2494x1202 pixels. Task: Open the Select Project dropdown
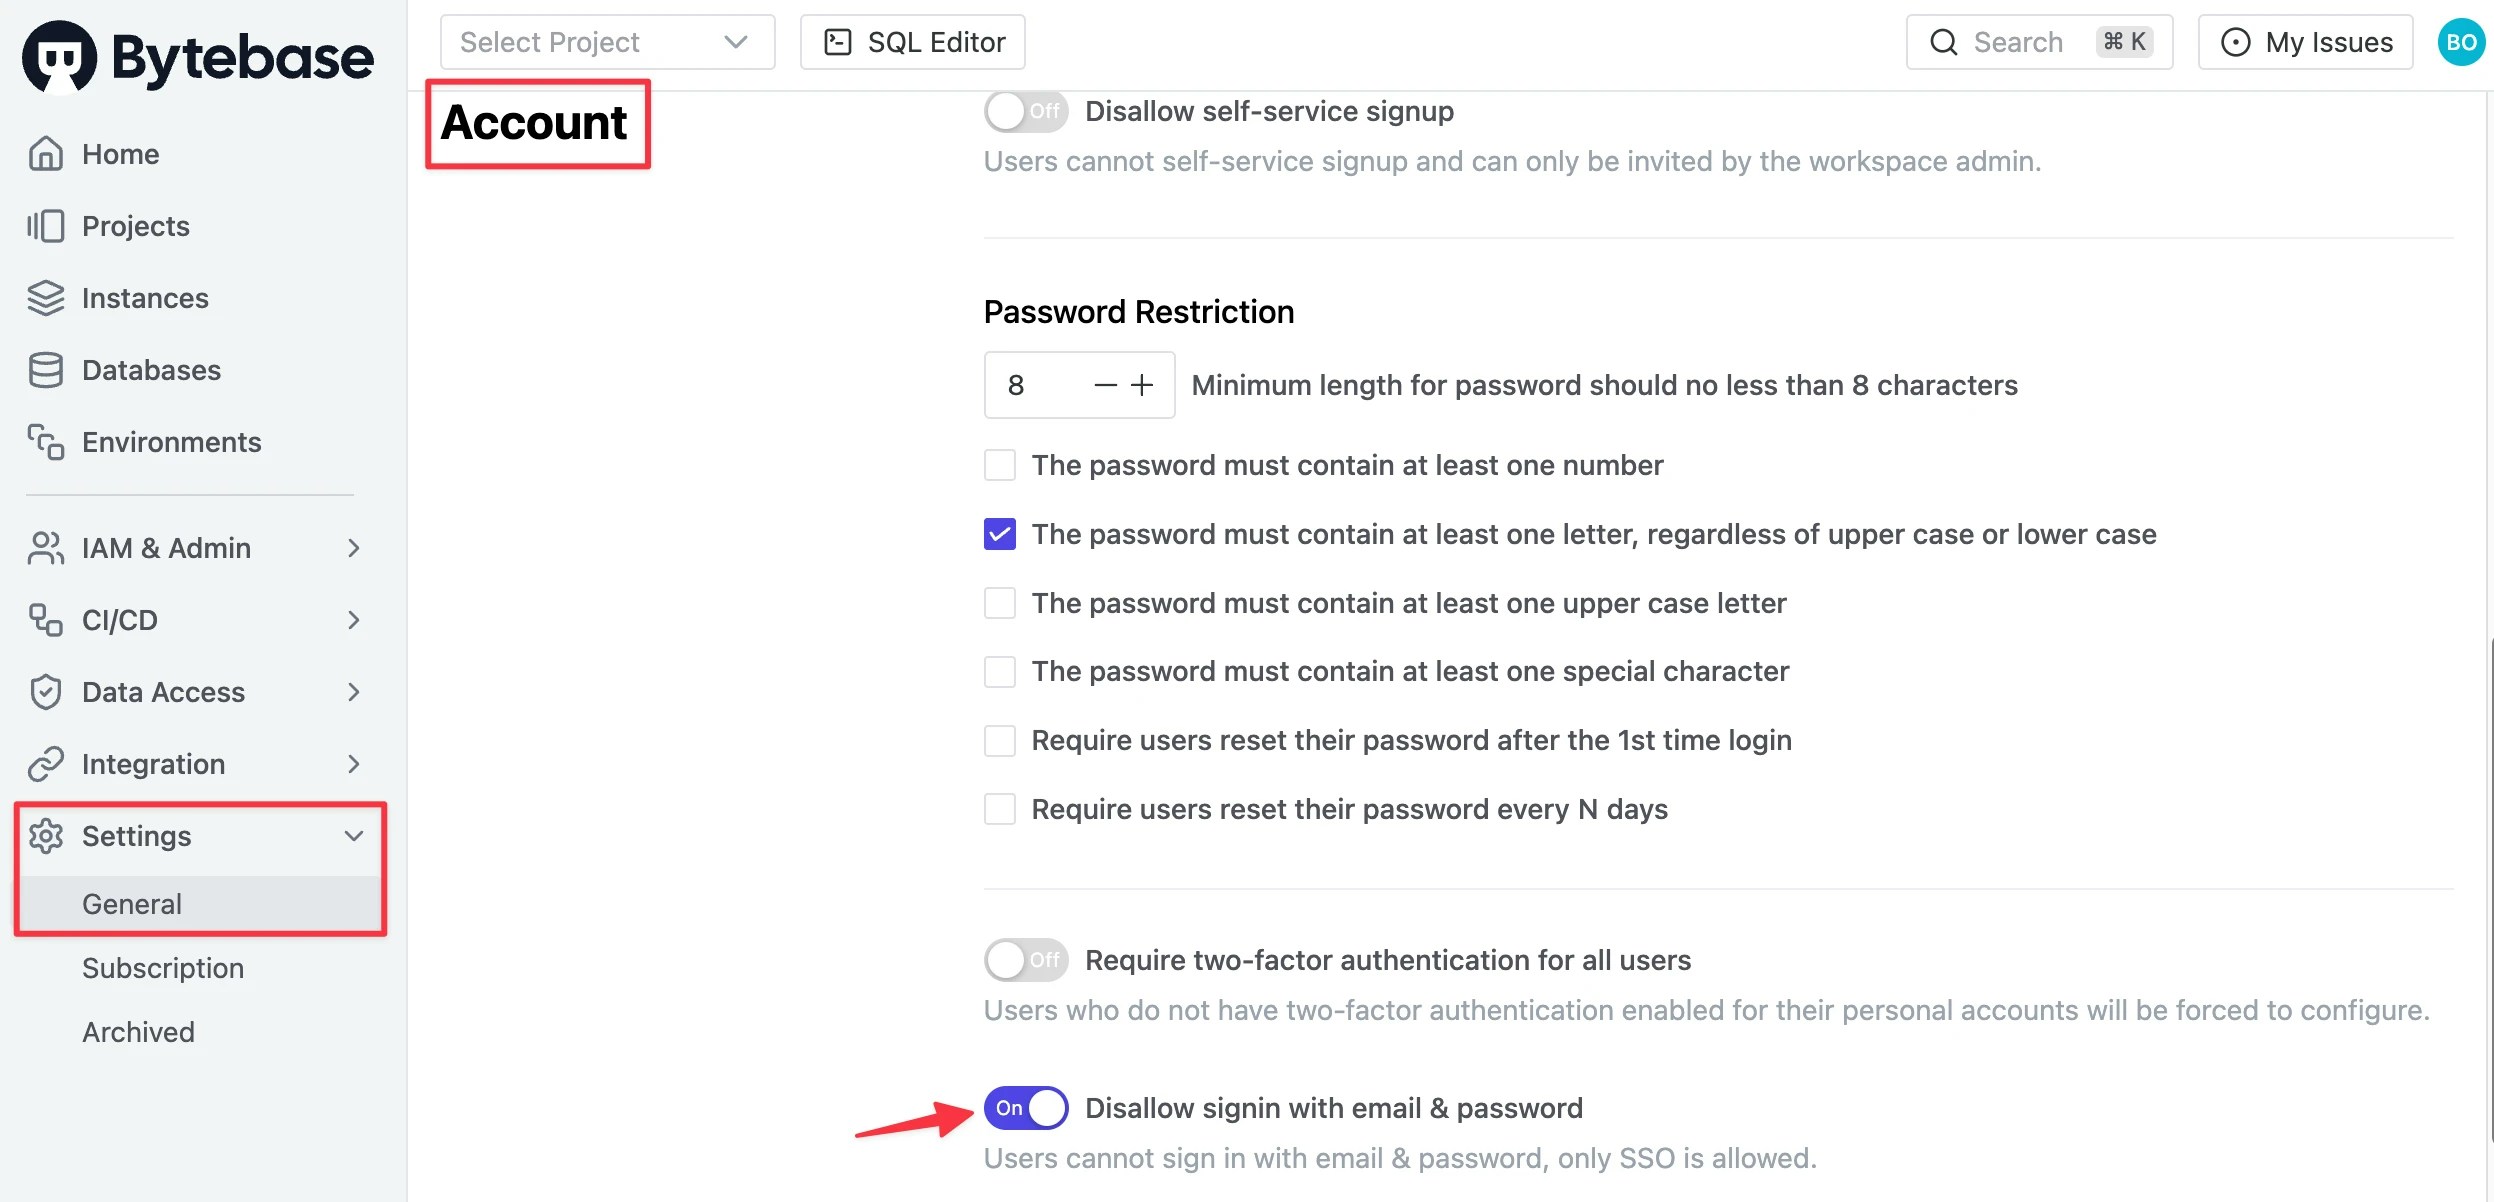[607, 41]
